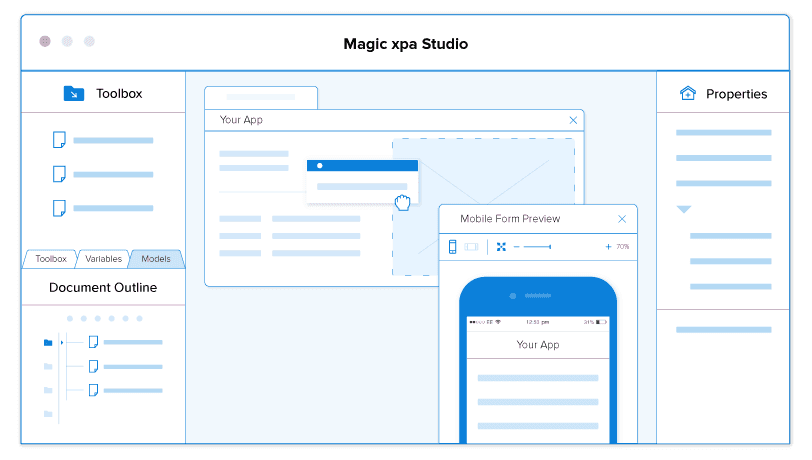The width and height of the screenshot is (812, 460).
Task: Switch to the Variables tab
Action: [x=103, y=259]
